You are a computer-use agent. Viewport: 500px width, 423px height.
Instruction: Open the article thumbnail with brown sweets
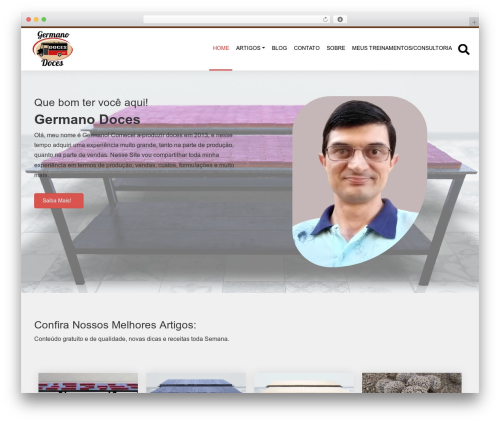[412, 383]
